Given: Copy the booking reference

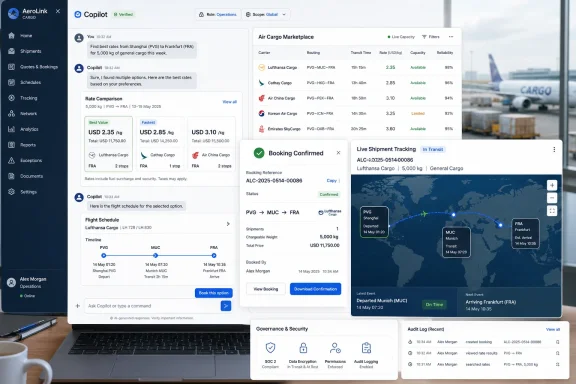Looking at the screenshot, I should click(332, 180).
